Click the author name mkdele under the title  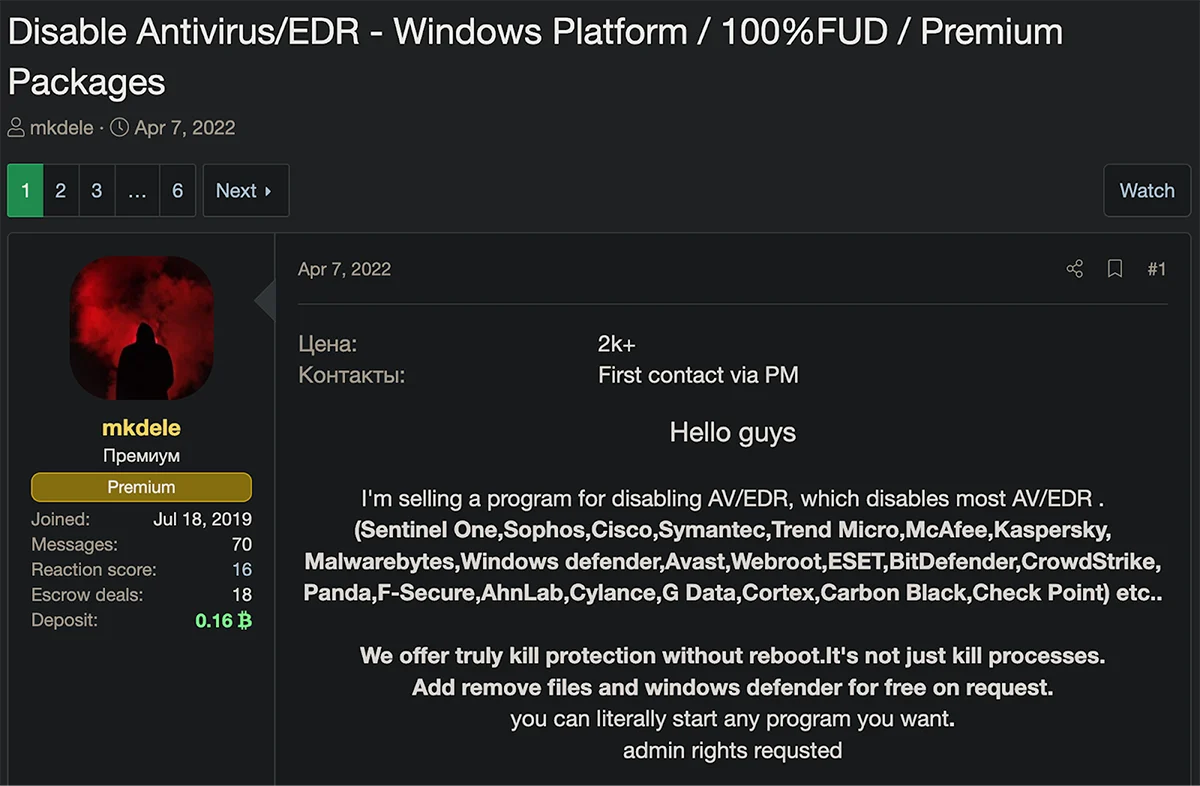(x=62, y=128)
